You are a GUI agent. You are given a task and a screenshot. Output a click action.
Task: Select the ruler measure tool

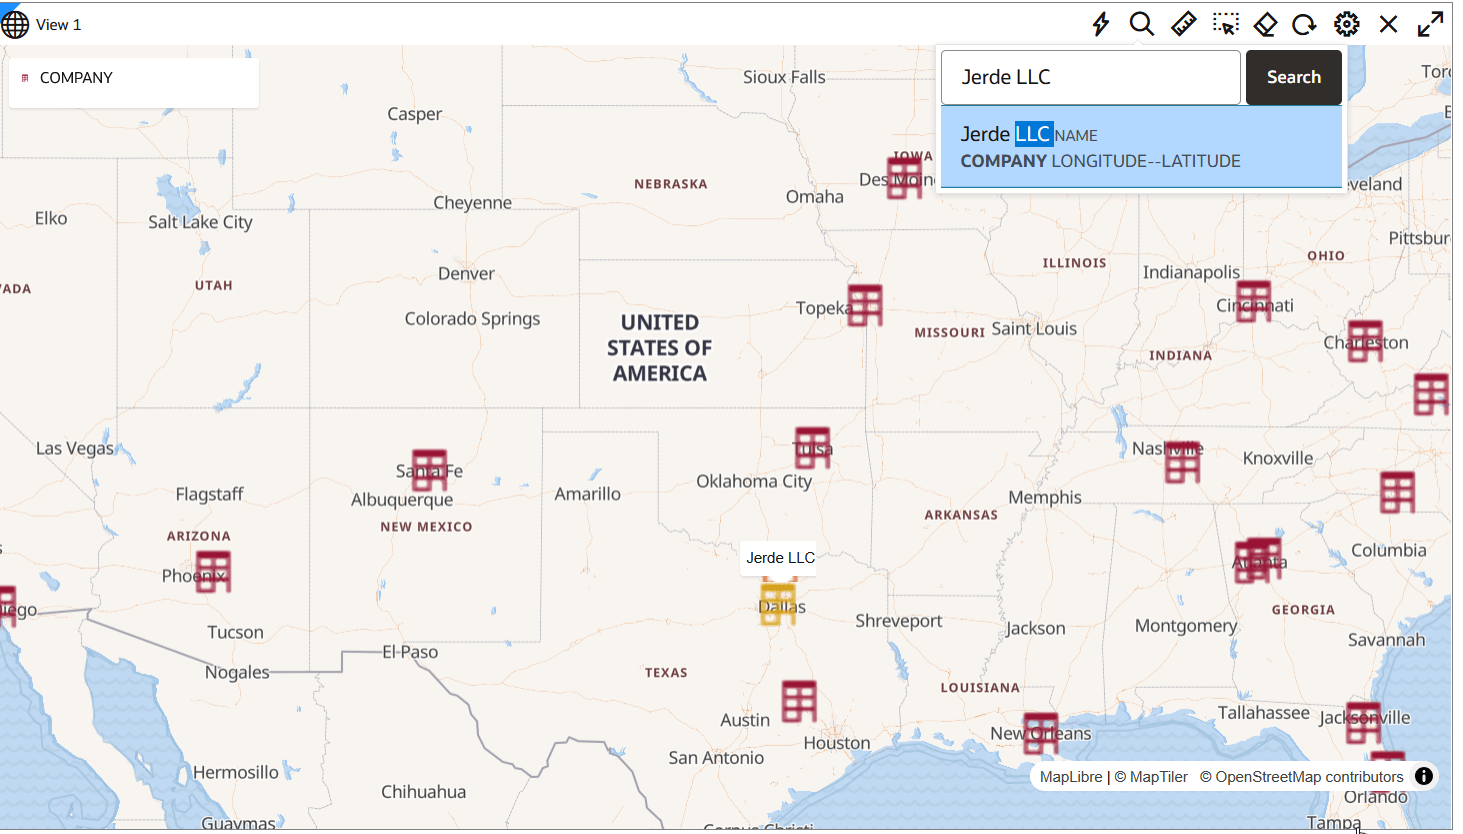pos(1184,24)
